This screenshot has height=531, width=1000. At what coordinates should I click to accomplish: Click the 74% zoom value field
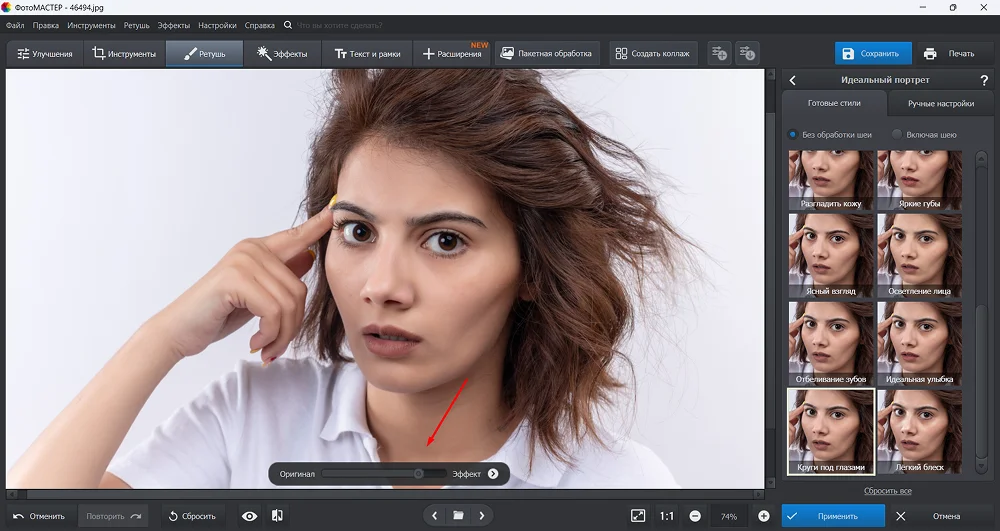pos(729,516)
